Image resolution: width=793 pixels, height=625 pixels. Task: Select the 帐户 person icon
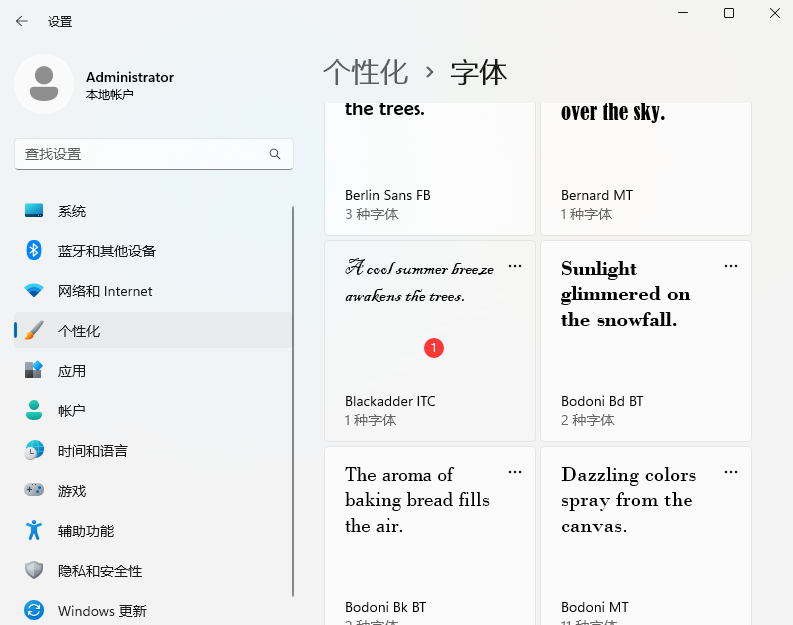coord(34,410)
